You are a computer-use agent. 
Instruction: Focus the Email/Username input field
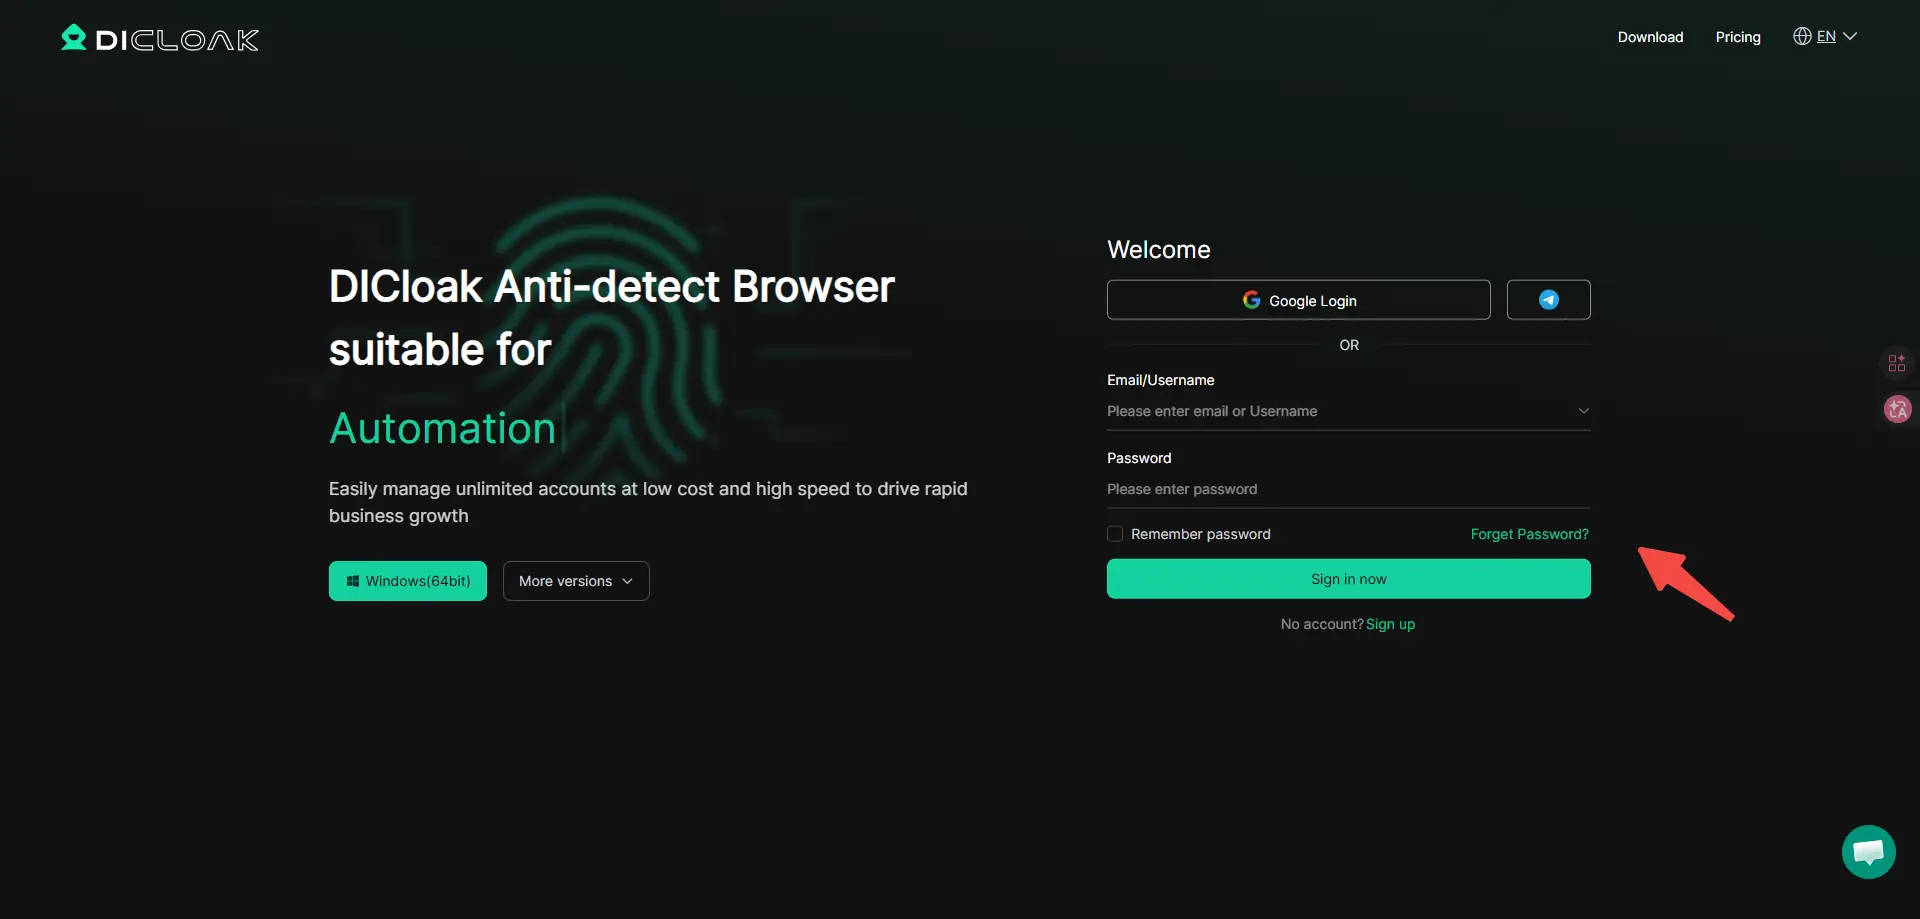click(1335, 411)
